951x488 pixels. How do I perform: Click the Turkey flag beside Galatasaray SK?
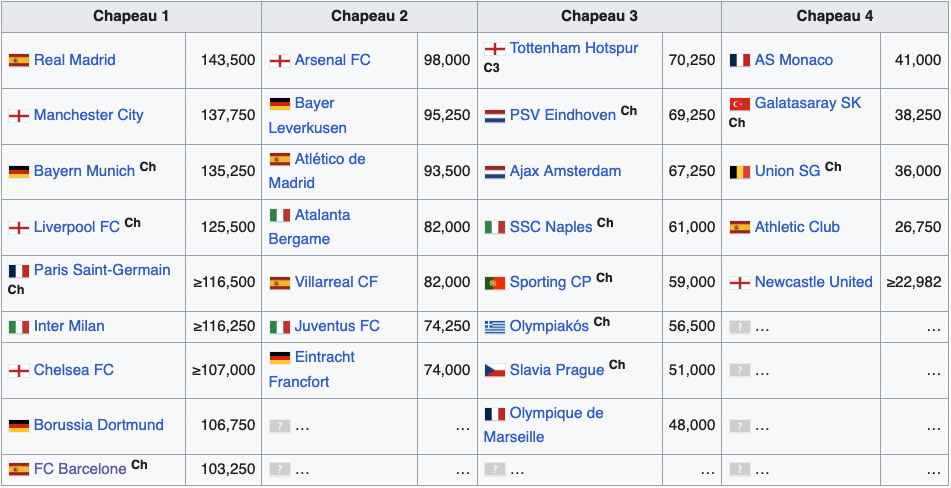[x=740, y=104]
